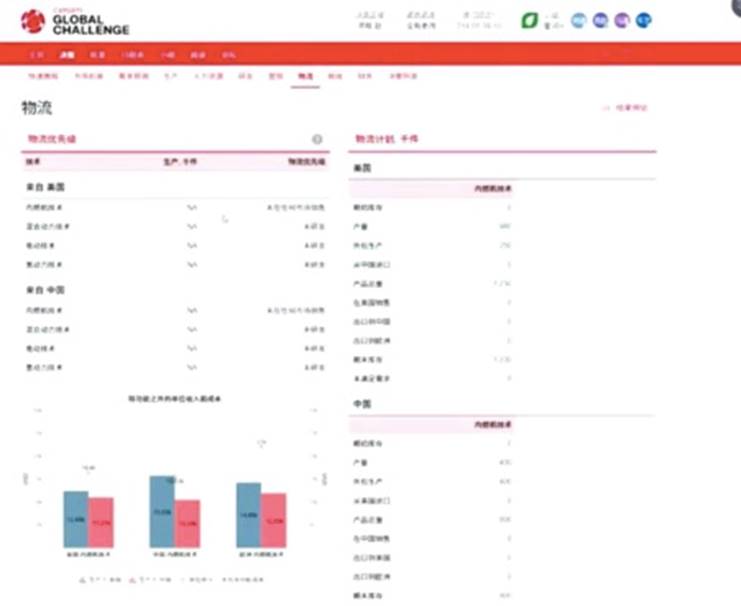
Task: Click the purple circular avatar in header
Action: click(622, 20)
